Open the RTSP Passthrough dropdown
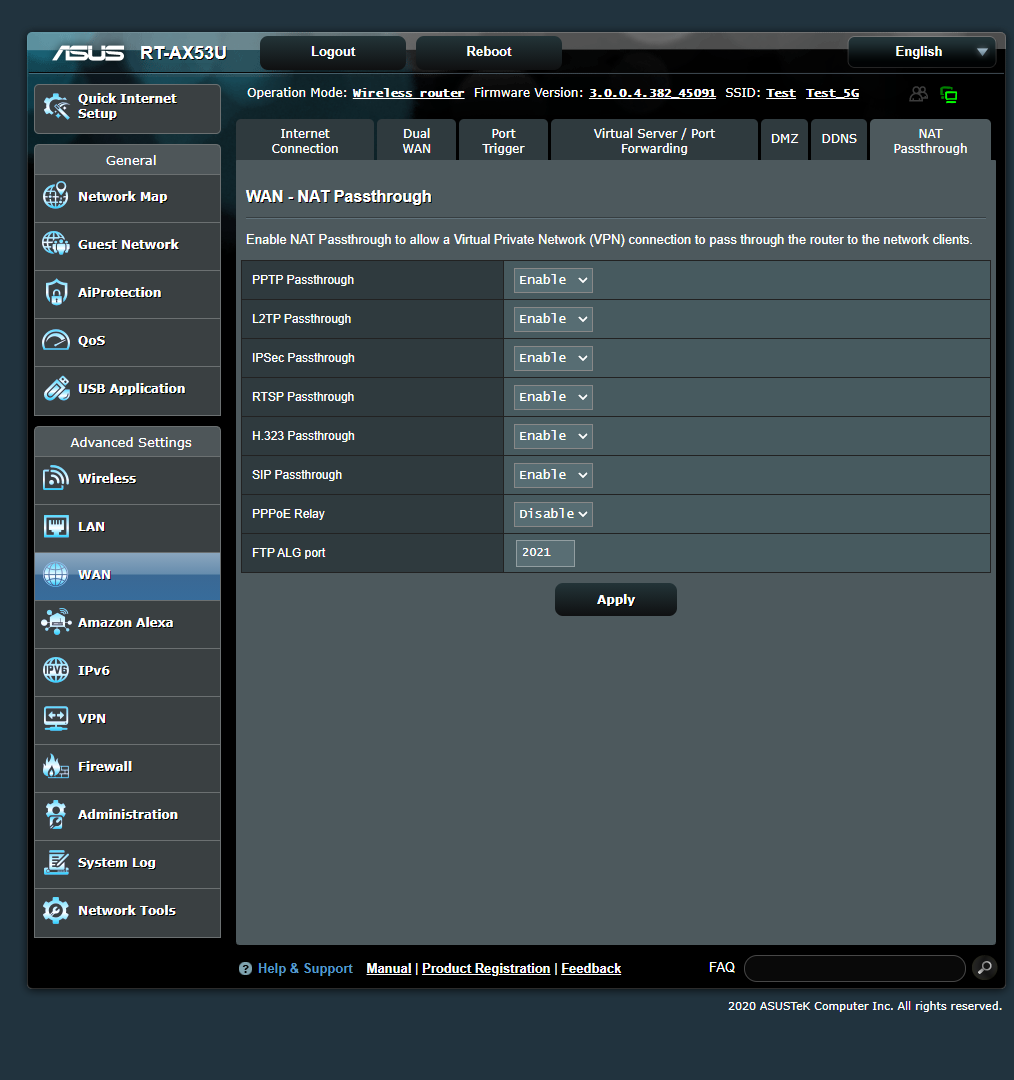 (553, 397)
